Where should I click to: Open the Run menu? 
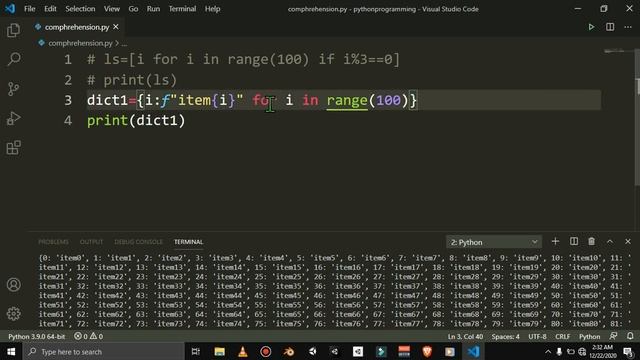153,9
